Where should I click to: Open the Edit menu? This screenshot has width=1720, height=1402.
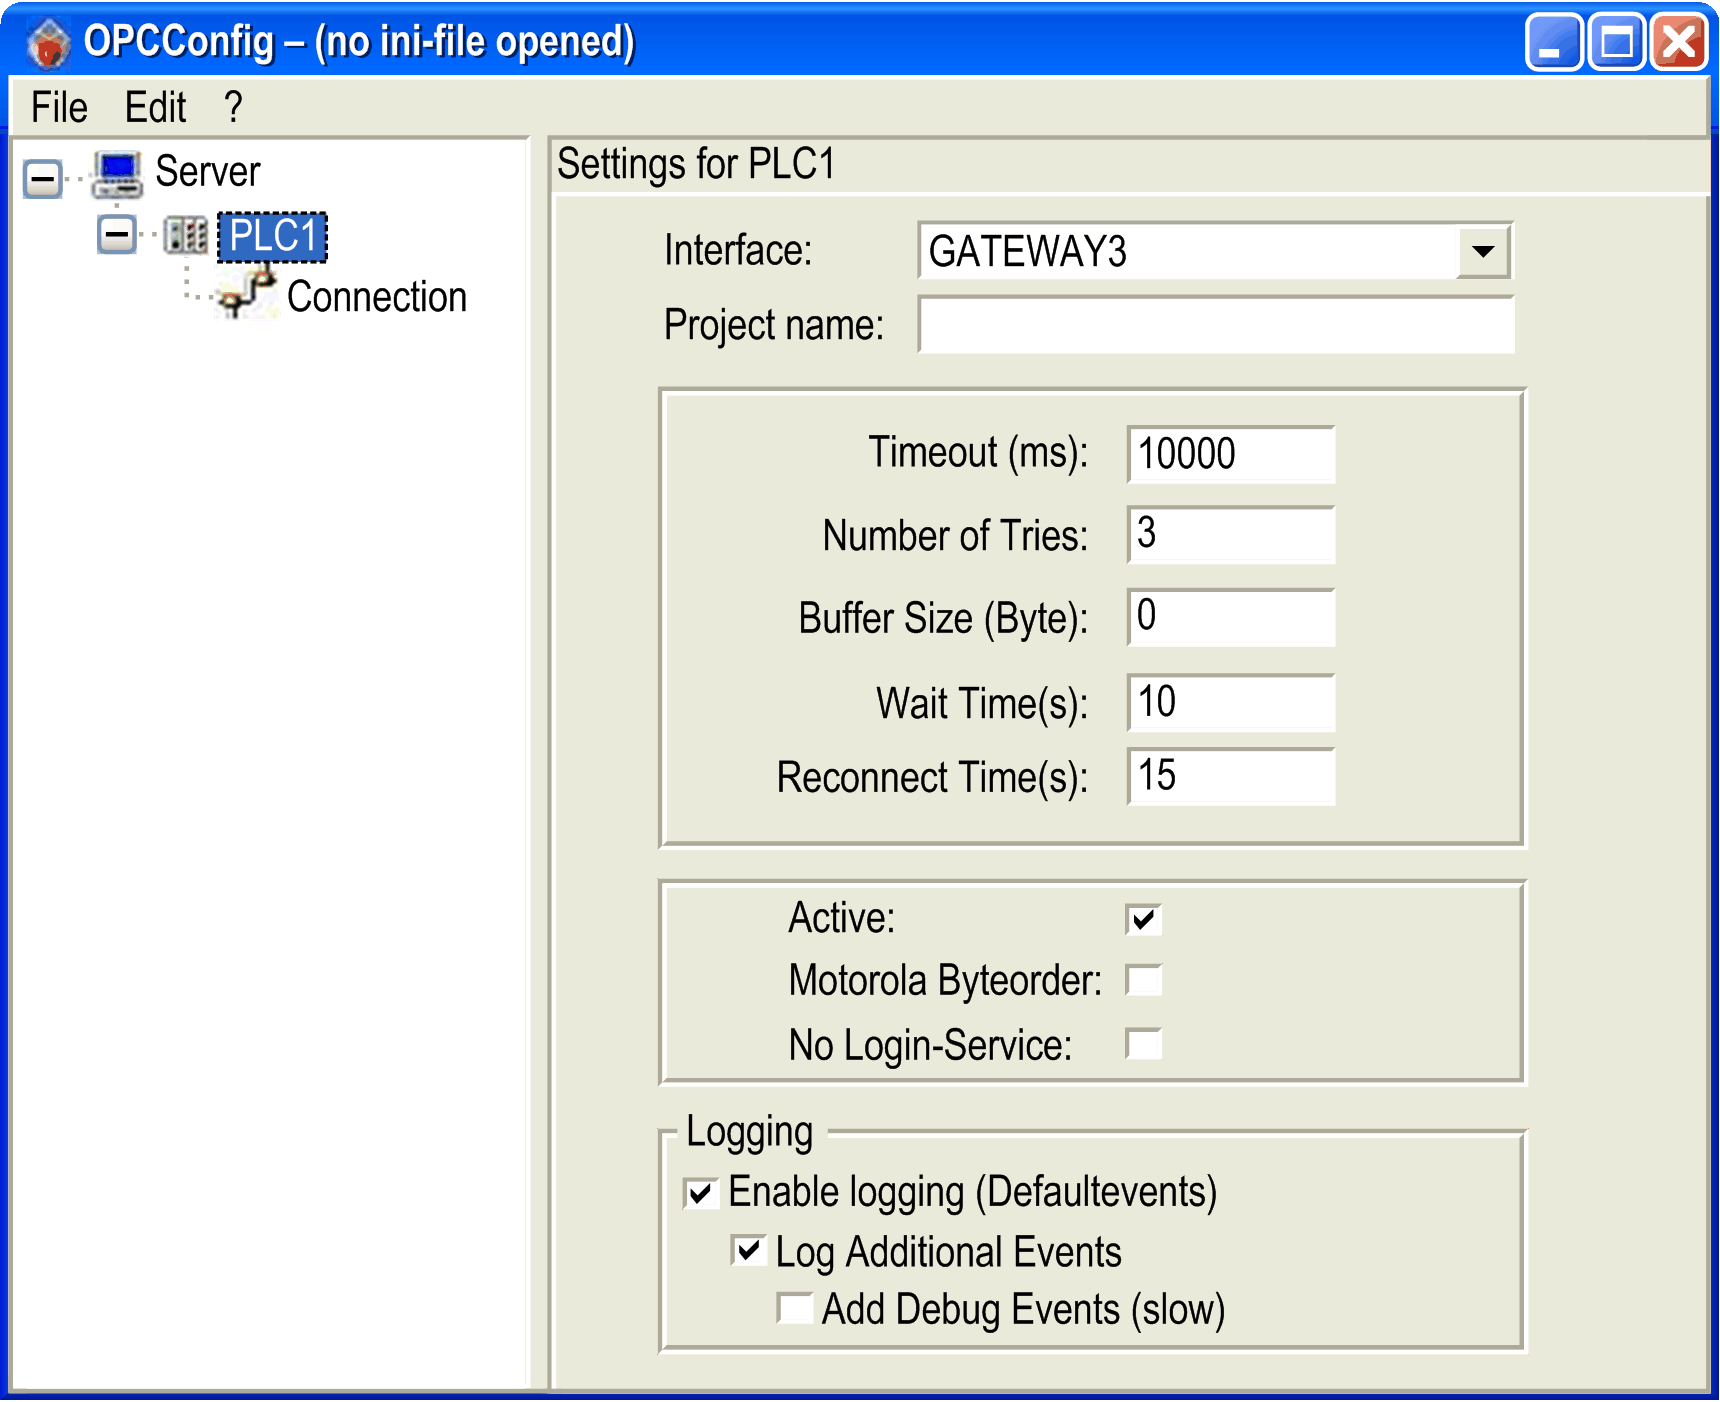click(155, 107)
